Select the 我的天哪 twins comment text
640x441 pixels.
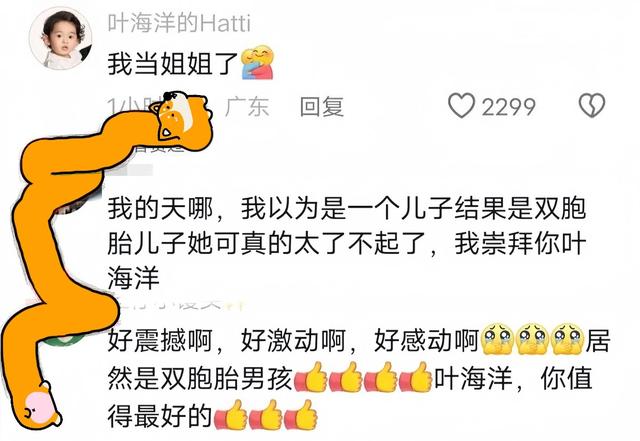click(x=347, y=244)
